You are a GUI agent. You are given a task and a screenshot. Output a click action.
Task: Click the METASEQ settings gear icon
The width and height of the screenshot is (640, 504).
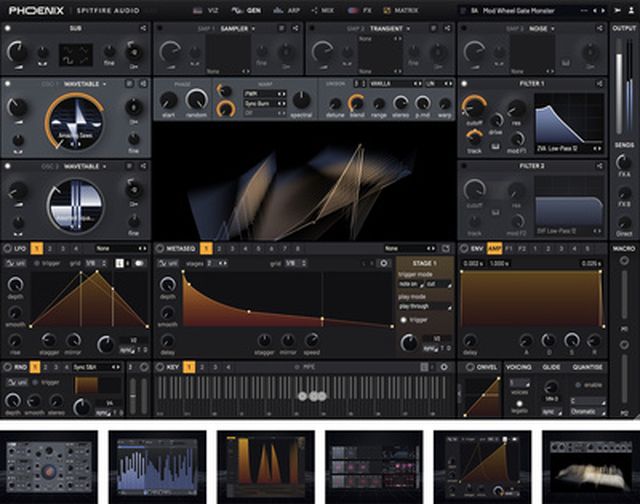(384, 263)
